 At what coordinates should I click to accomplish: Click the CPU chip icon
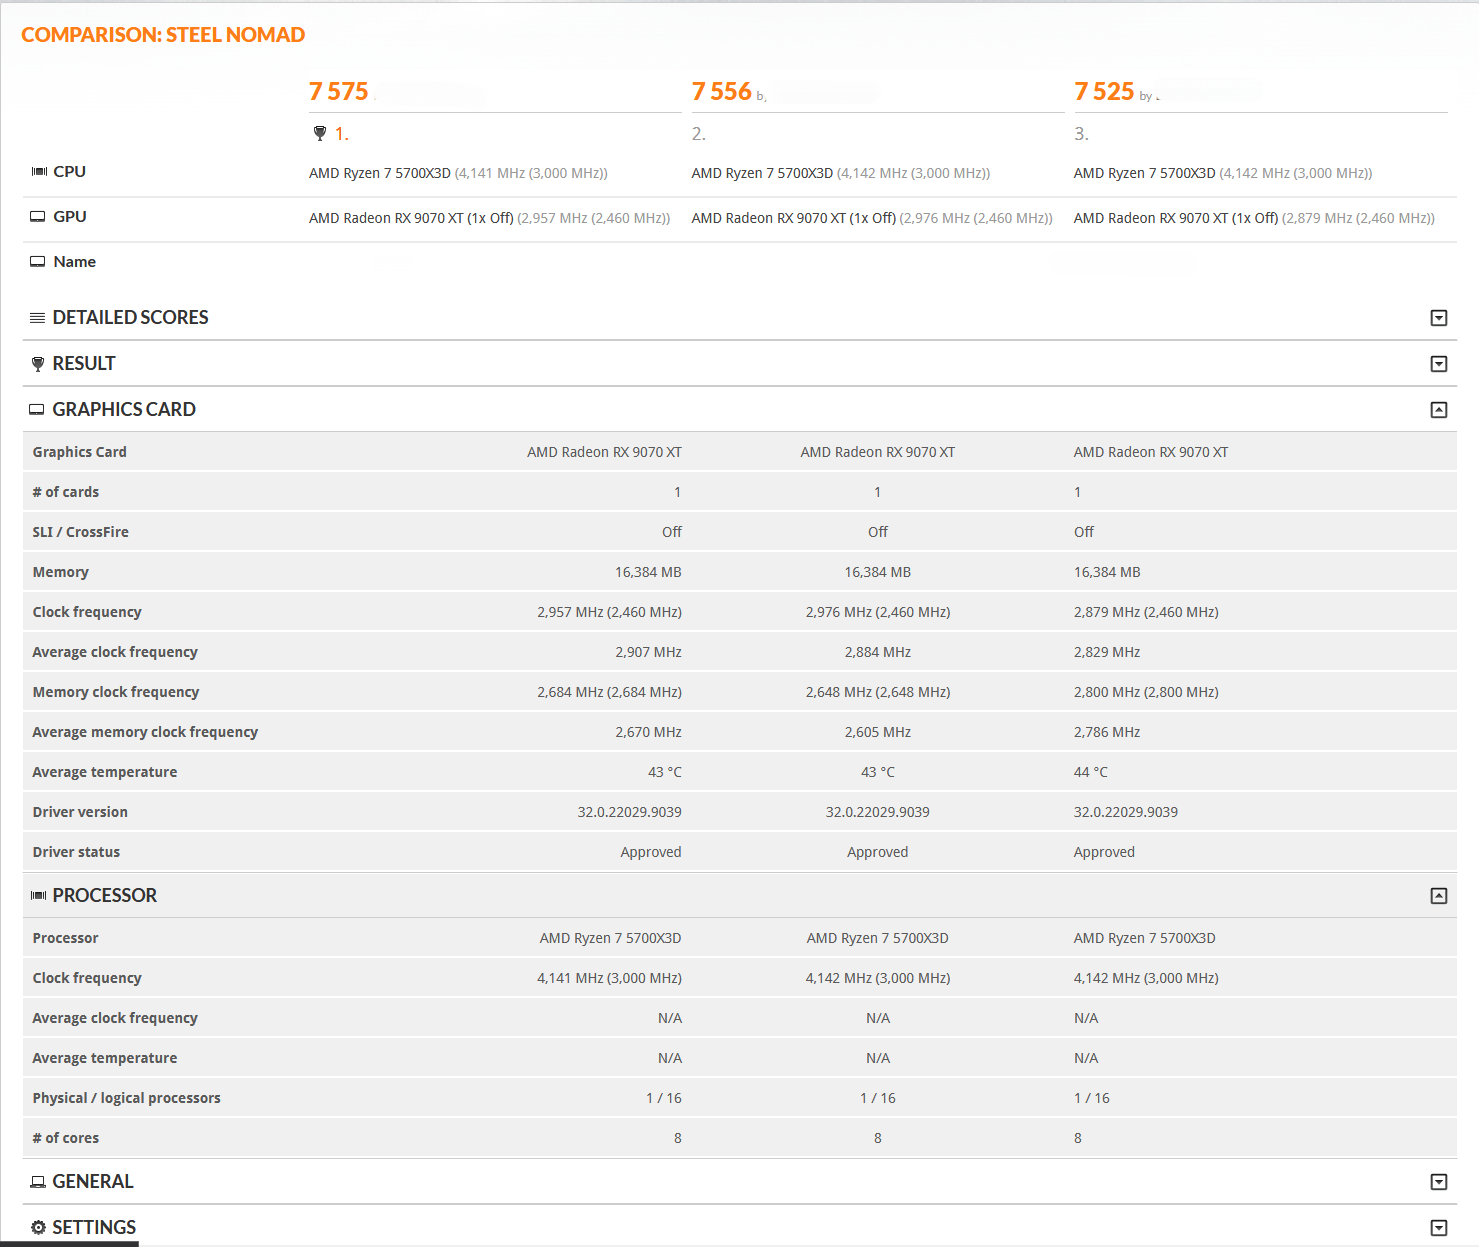point(39,172)
